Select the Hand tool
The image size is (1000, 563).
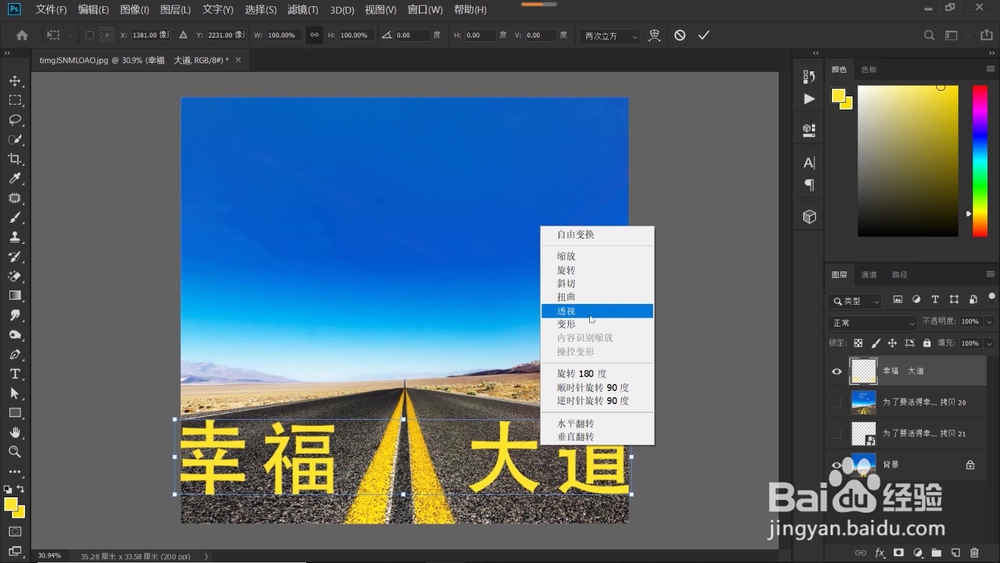15,432
